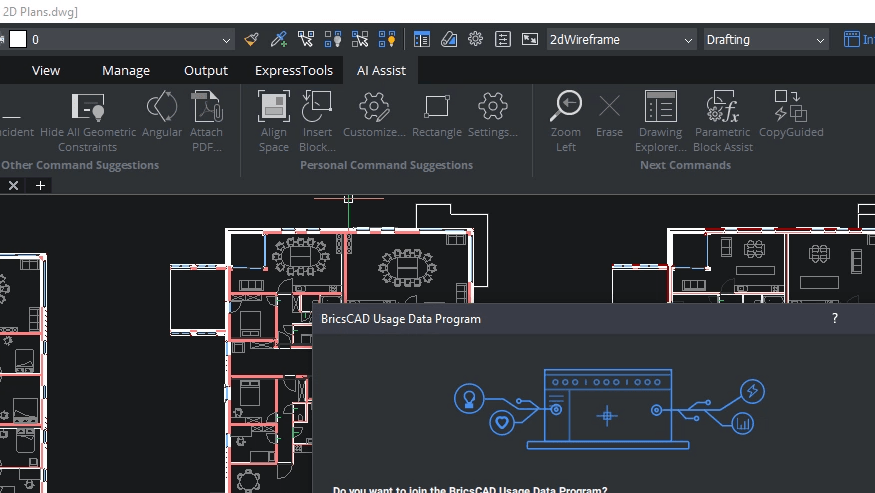Click the Zoom Left command icon
The image size is (875, 493).
point(566,106)
